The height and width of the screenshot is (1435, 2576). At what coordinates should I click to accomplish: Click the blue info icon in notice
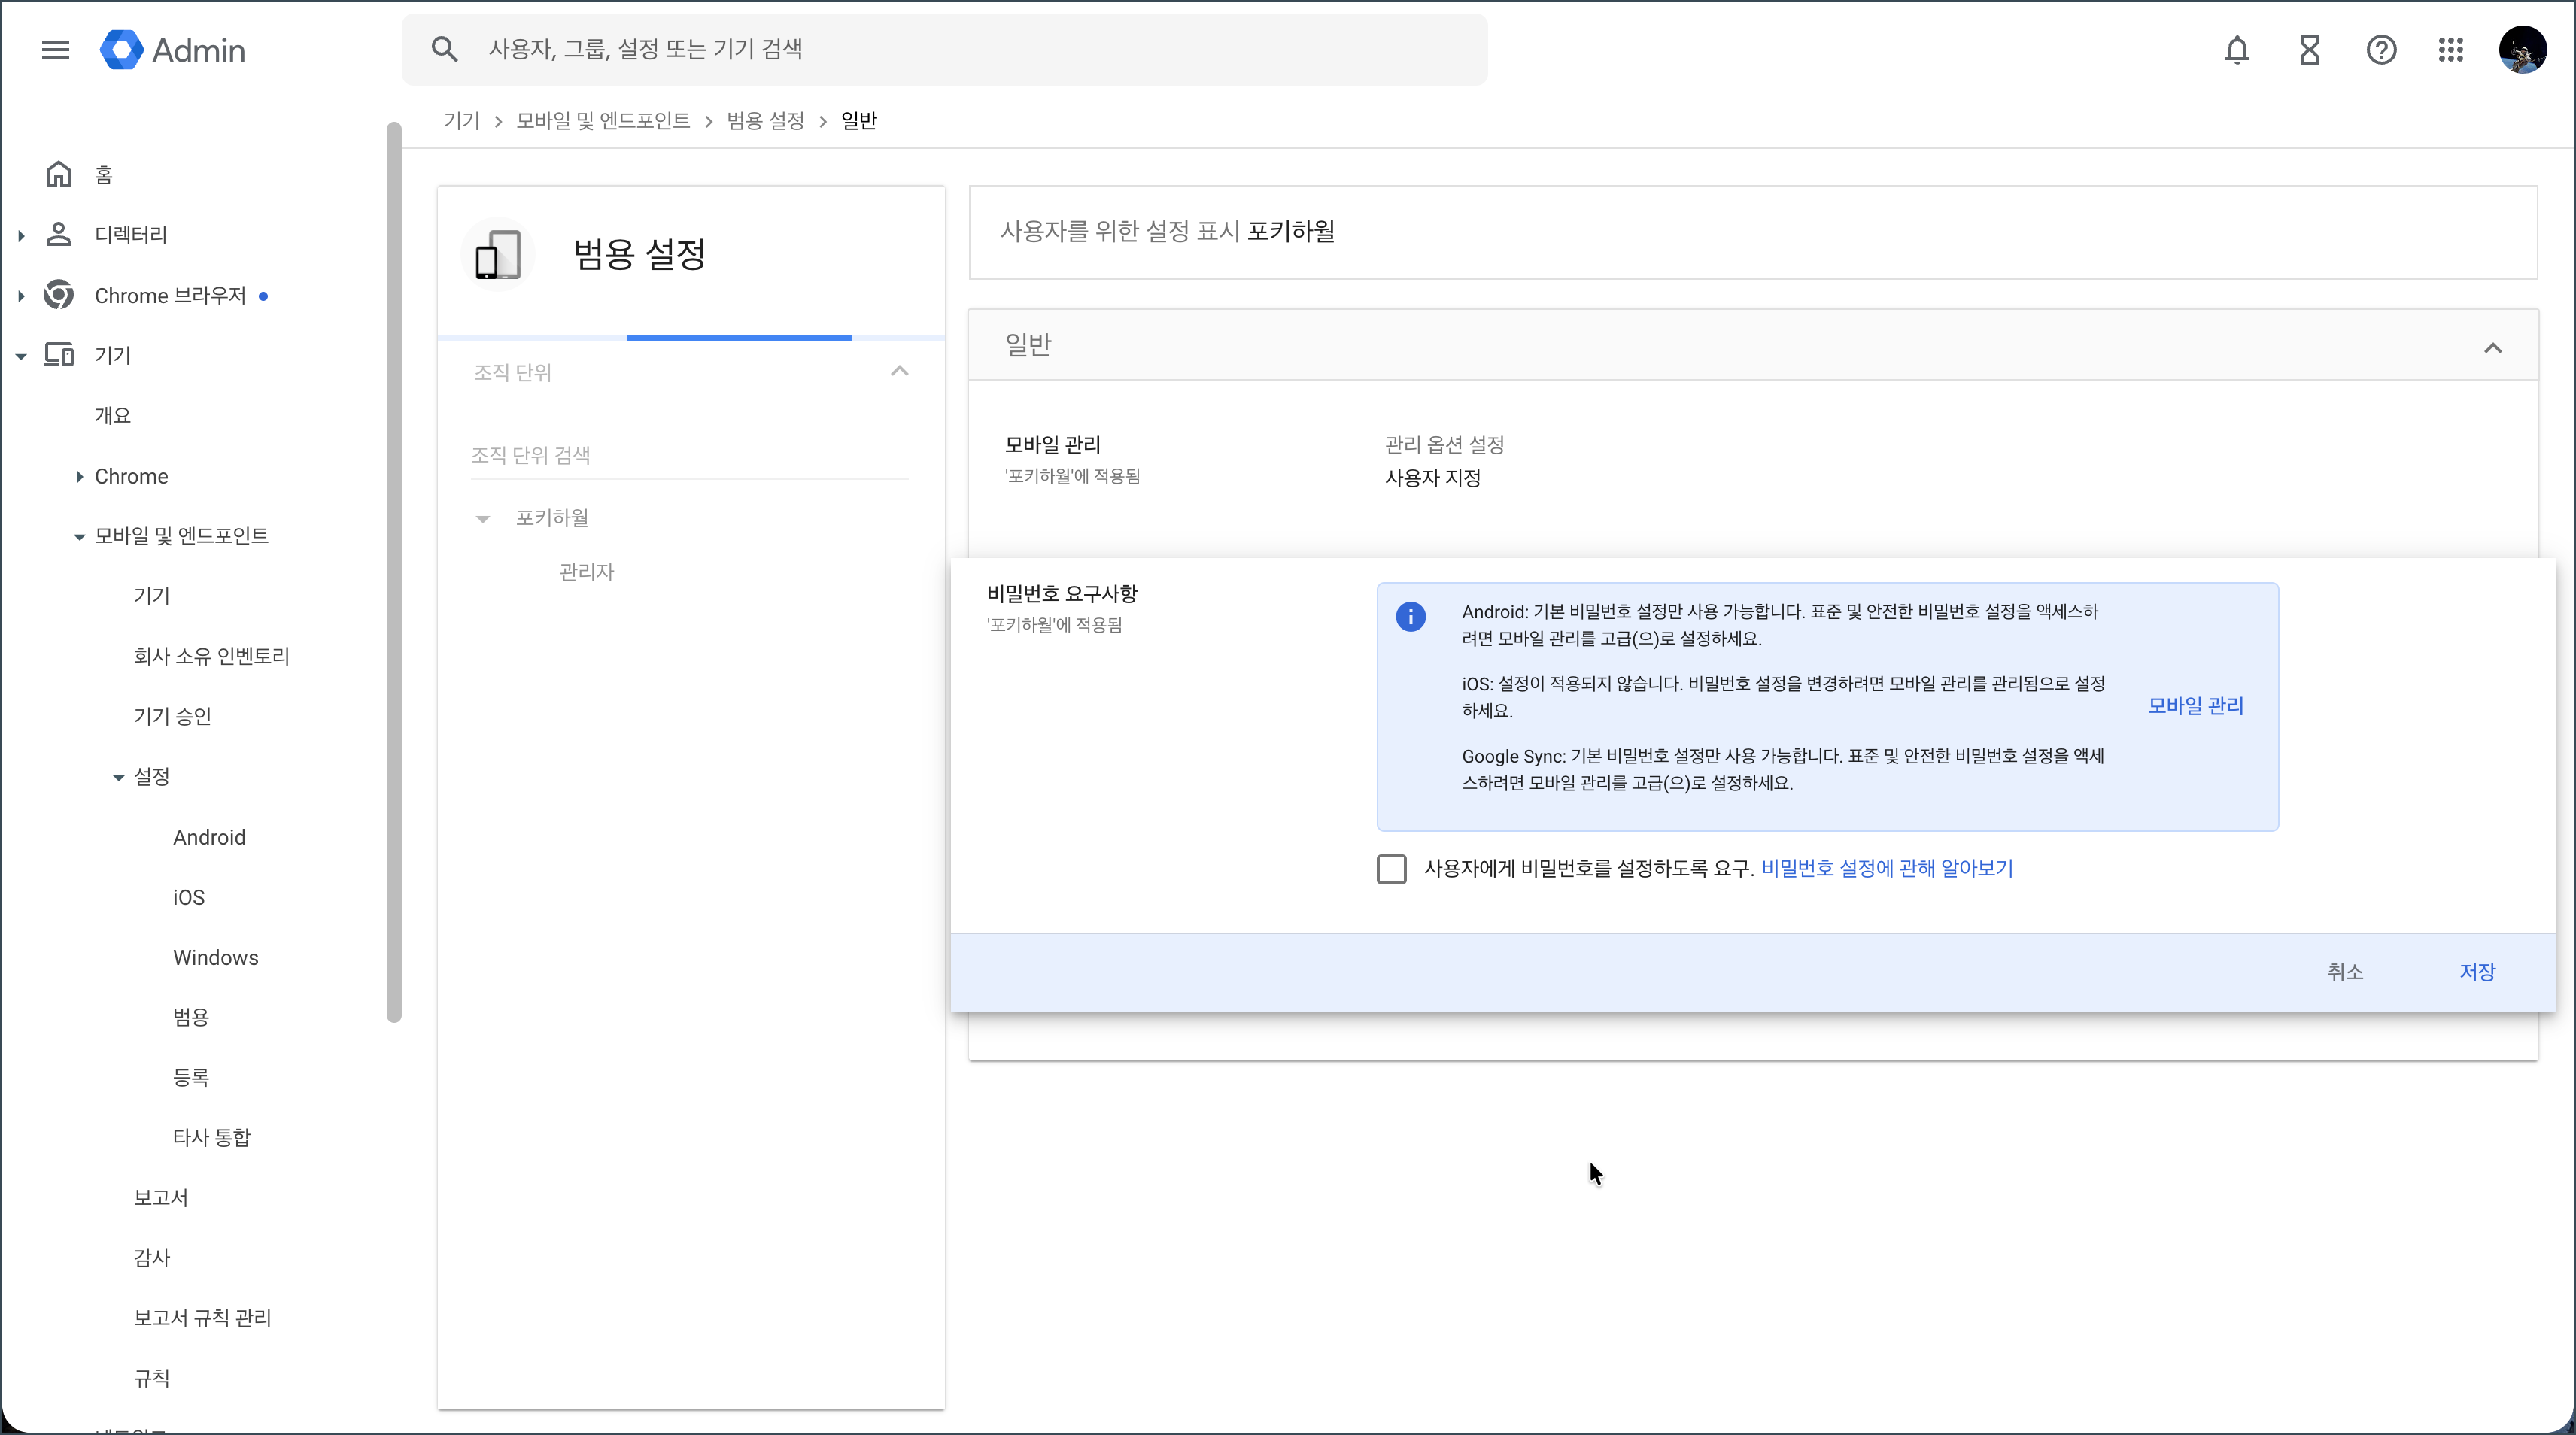pyautogui.click(x=1410, y=617)
